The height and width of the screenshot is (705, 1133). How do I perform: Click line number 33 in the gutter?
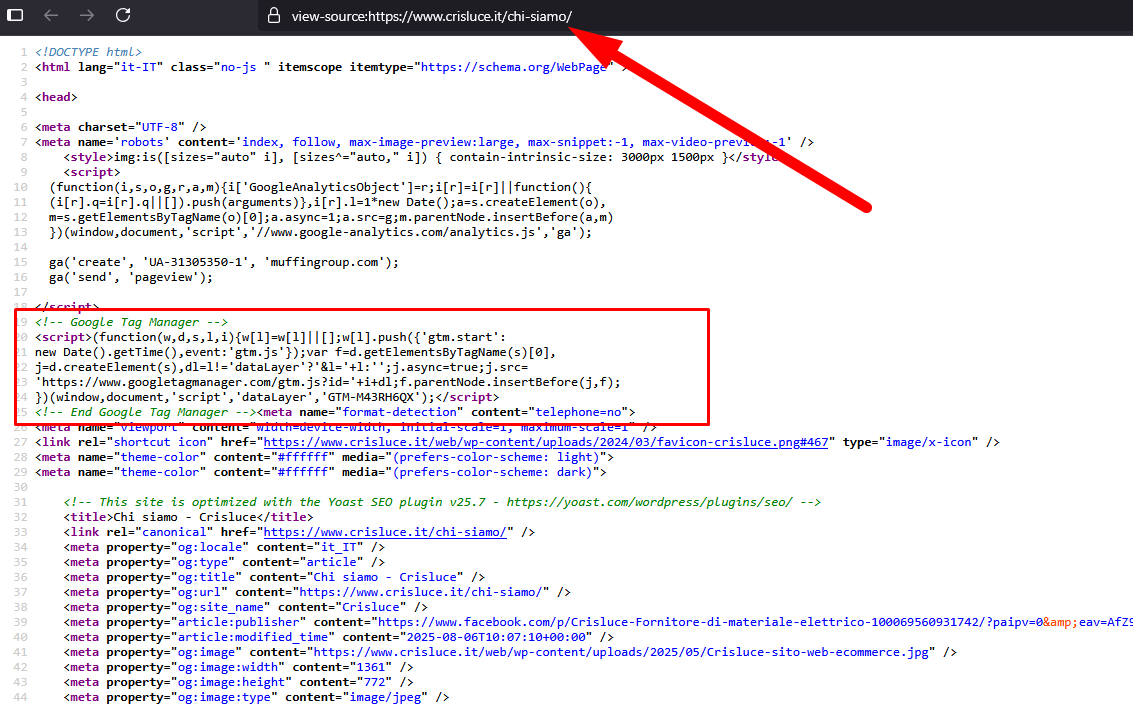click(x=20, y=532)
